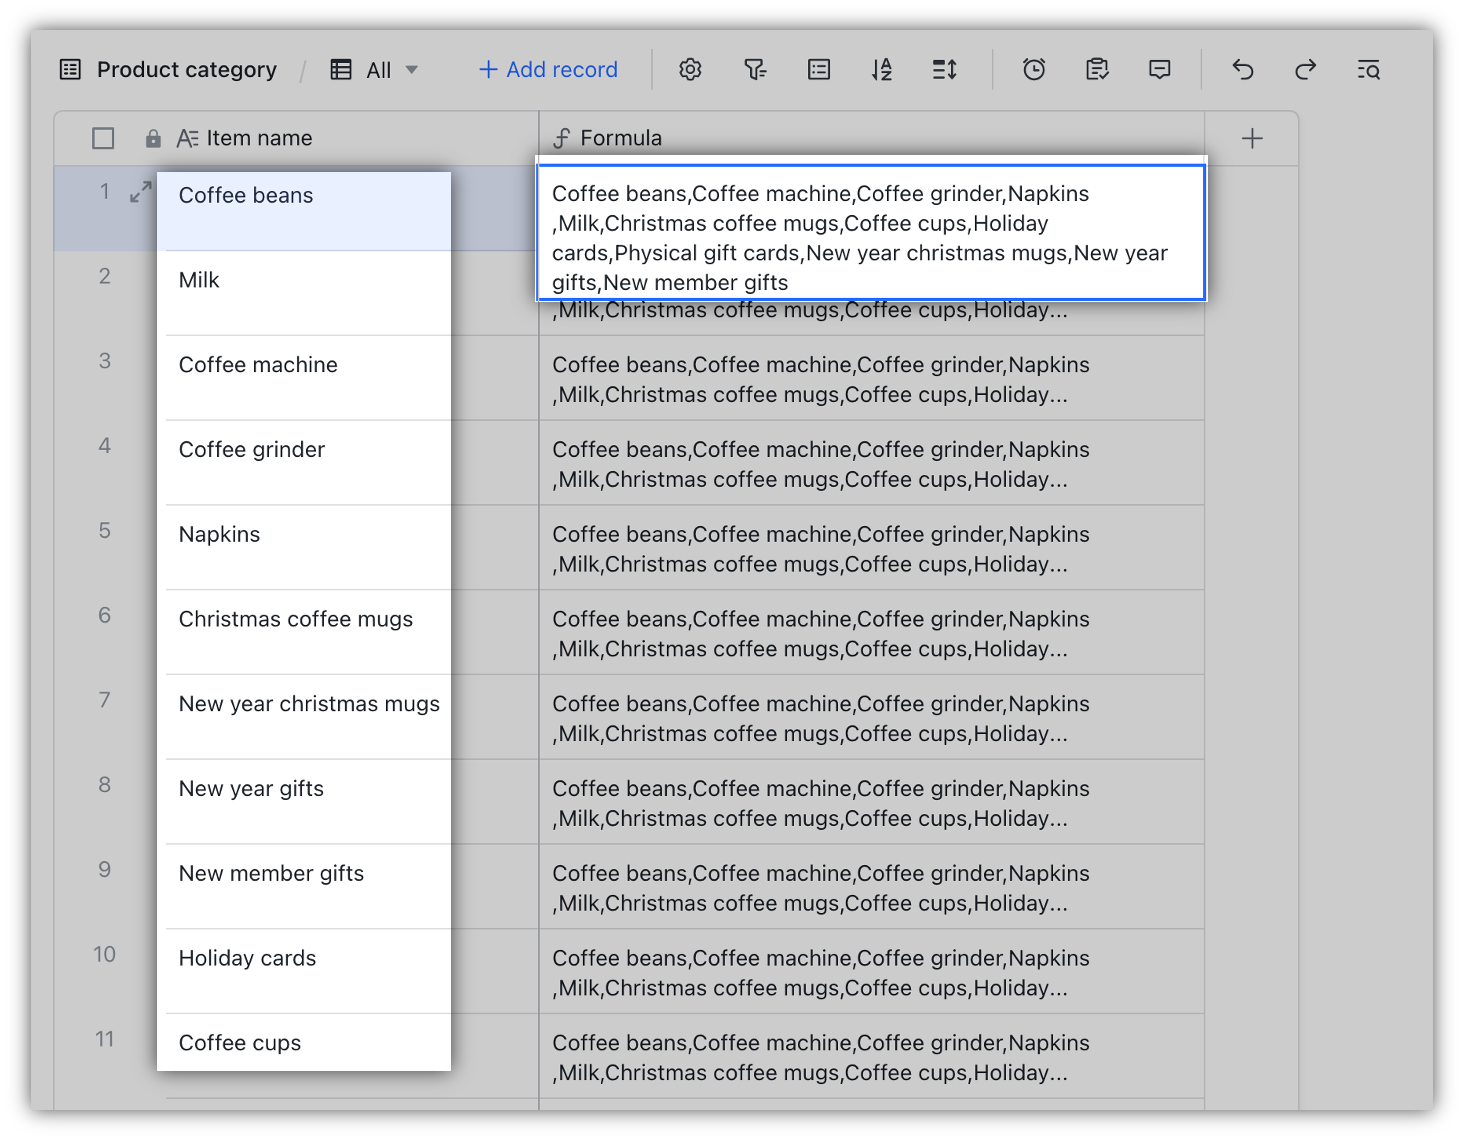Open the alarm clock reminder icon
The height and width of the screenshot is (1140, 1464).
tap(1033, 69)
